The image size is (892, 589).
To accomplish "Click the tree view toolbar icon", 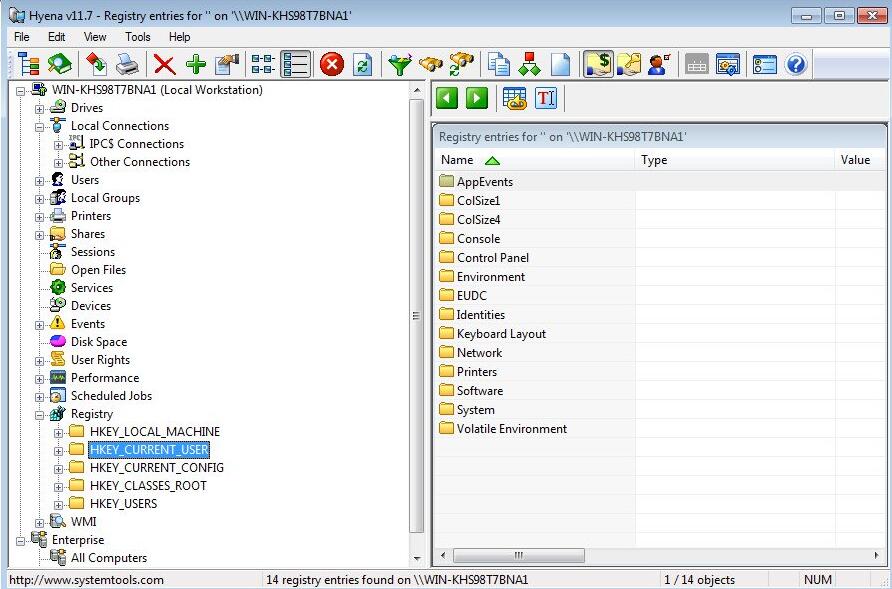I will click(28, 64).
